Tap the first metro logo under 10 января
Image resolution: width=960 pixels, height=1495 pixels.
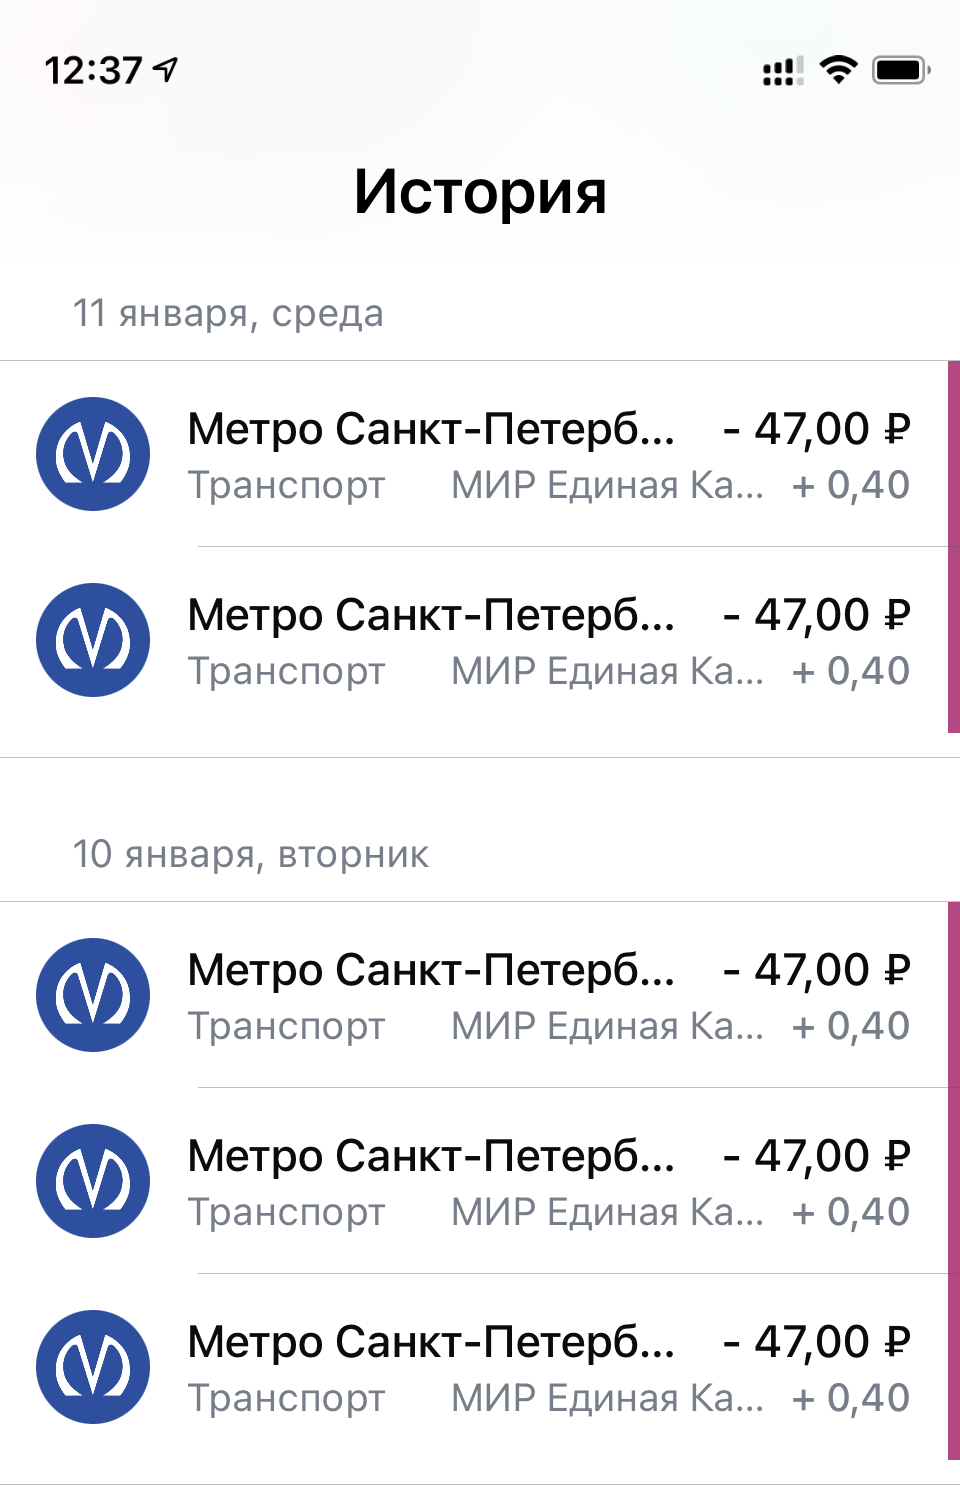[x=93, y=995]
